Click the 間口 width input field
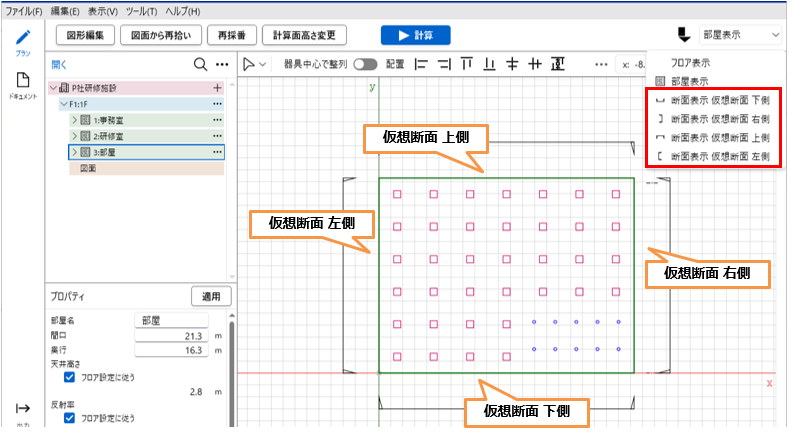This screenshot has width=790, height=436. pyautogui.click(x=172, y=337)
